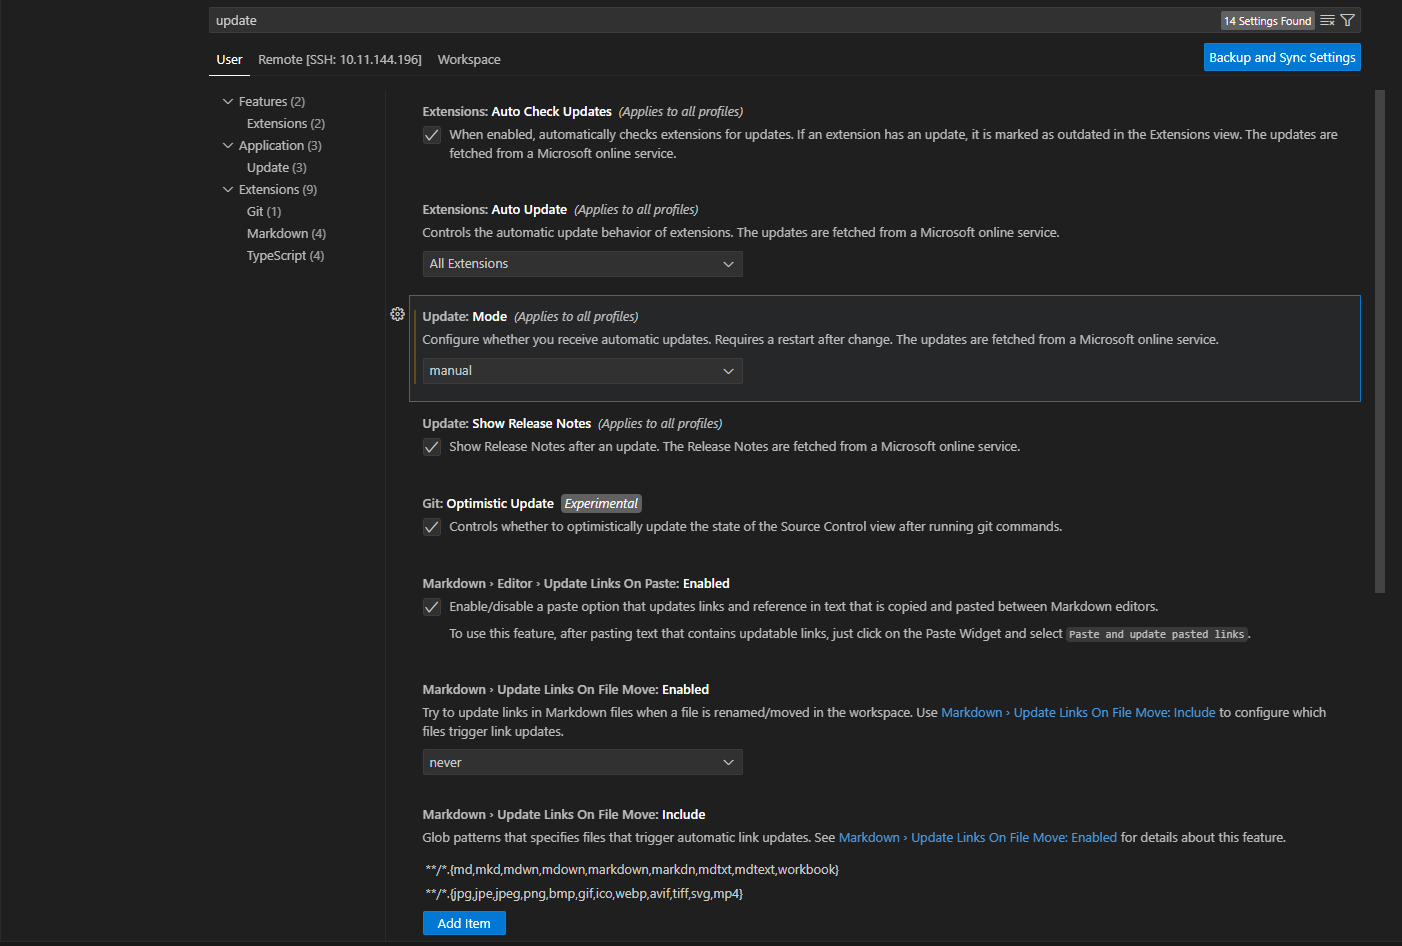Switch to the Workspace settings tab

coord(469,59)
